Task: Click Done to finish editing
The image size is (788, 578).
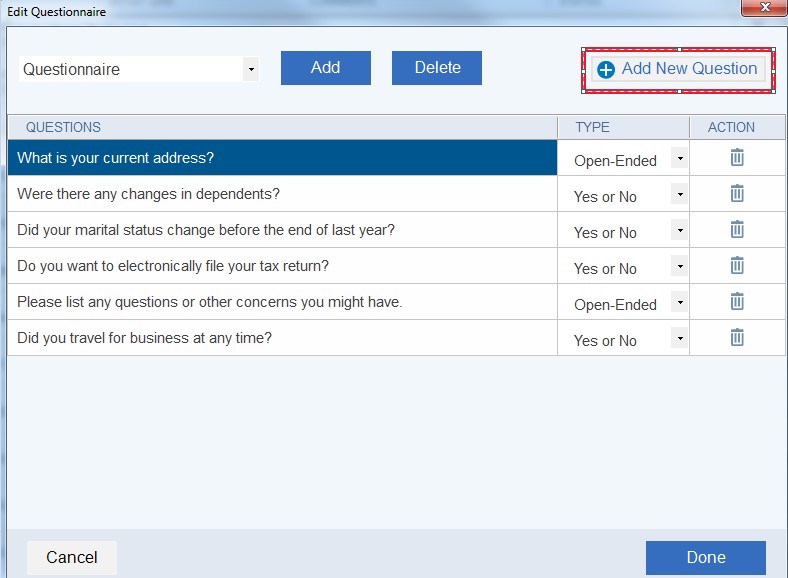Action: click(706, 557)
